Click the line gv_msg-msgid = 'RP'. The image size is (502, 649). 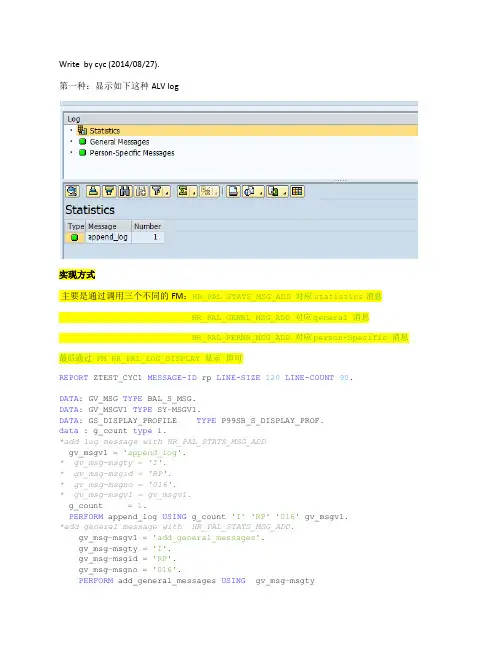pyautogui.click(x=127, y=559)
